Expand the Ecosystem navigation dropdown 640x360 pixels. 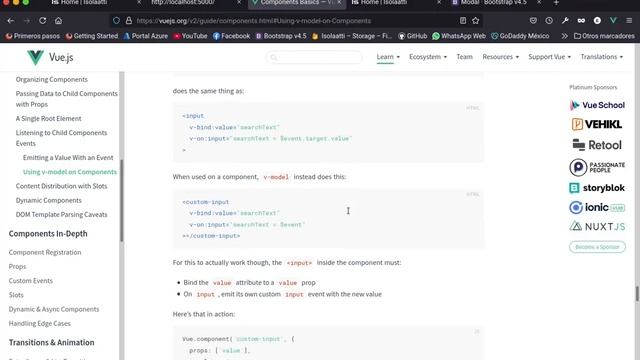pos(428,57)
